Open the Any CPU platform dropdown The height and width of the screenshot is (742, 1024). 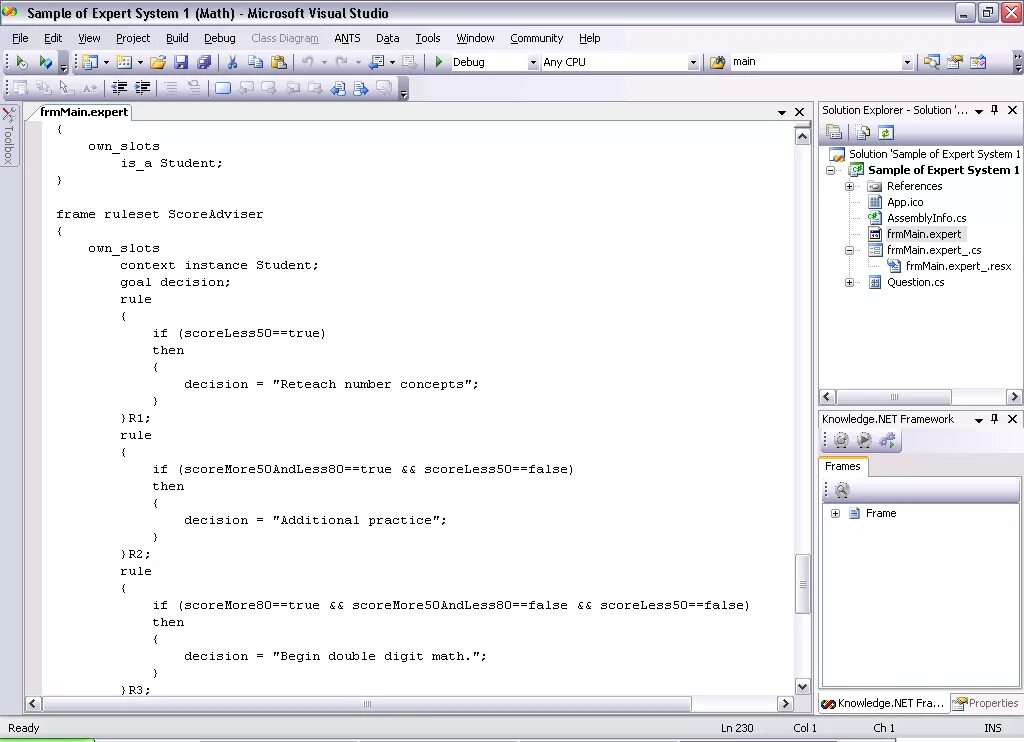tap(693, 63)
